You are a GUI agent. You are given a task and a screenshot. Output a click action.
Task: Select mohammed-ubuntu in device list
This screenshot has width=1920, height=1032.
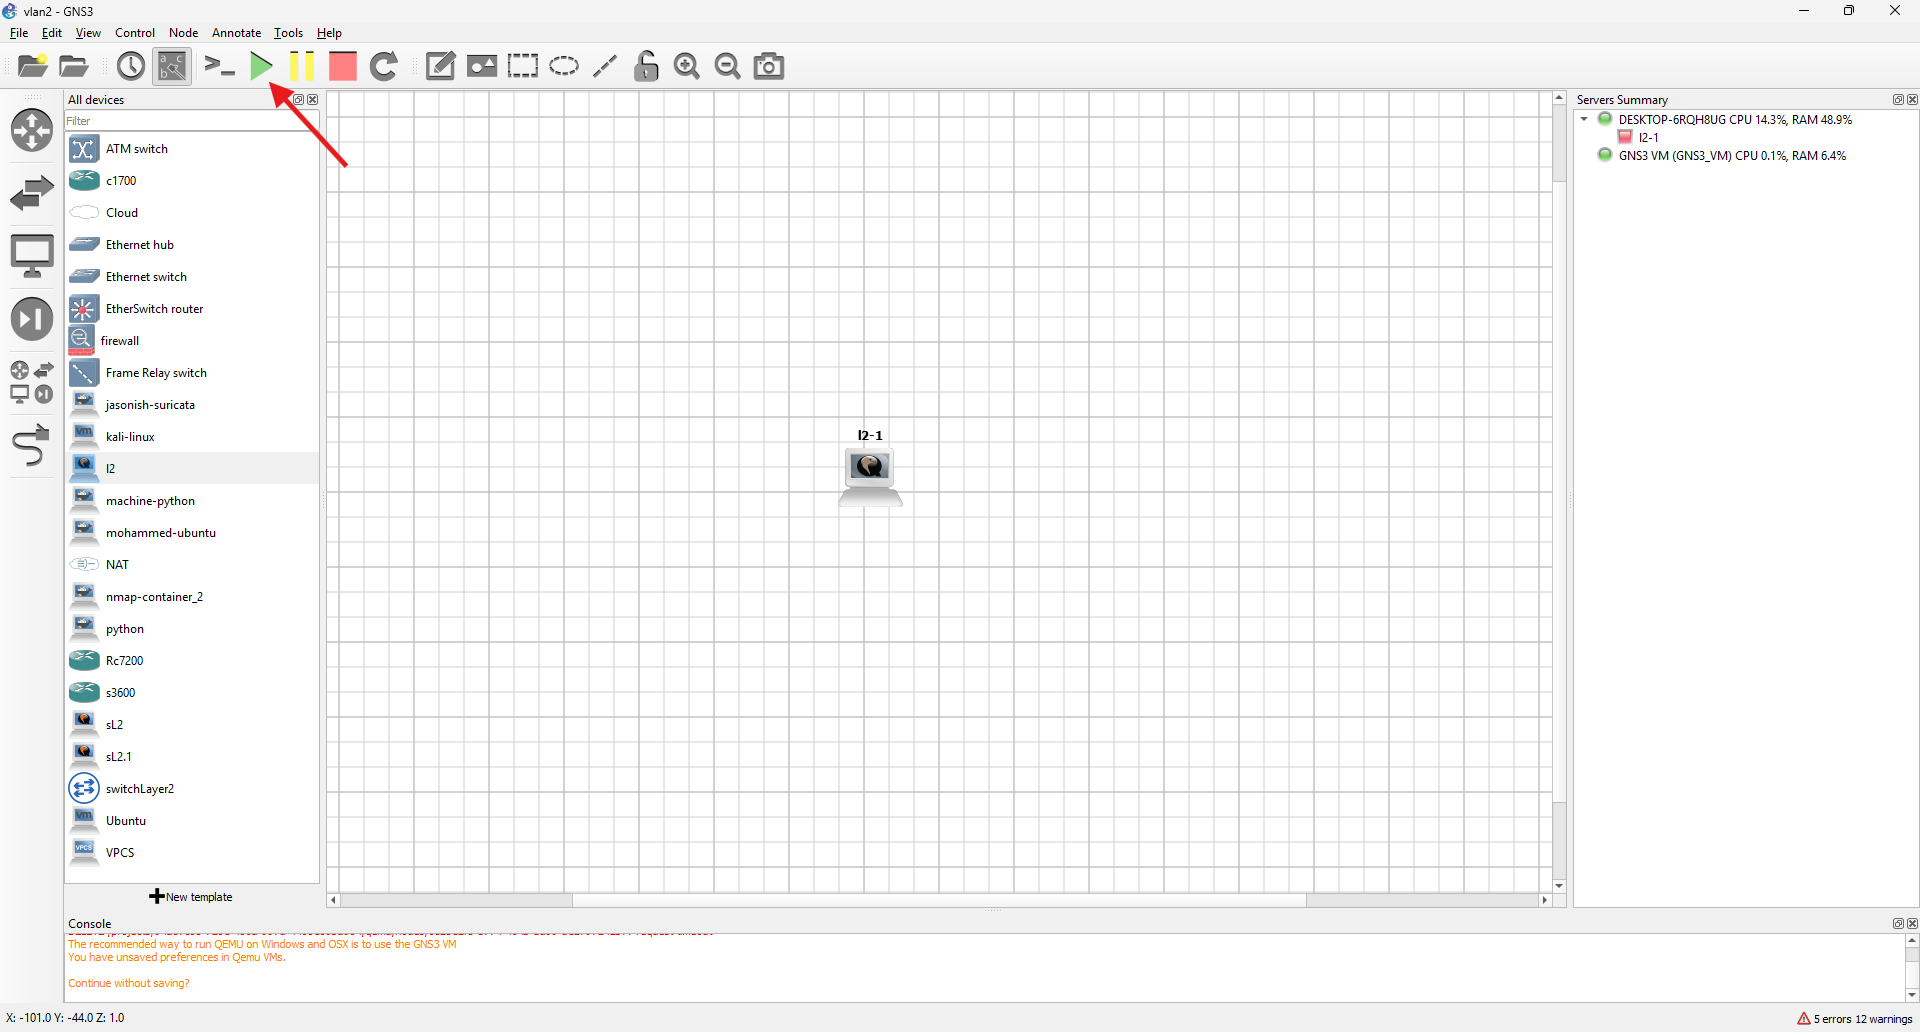pos(192,533)
